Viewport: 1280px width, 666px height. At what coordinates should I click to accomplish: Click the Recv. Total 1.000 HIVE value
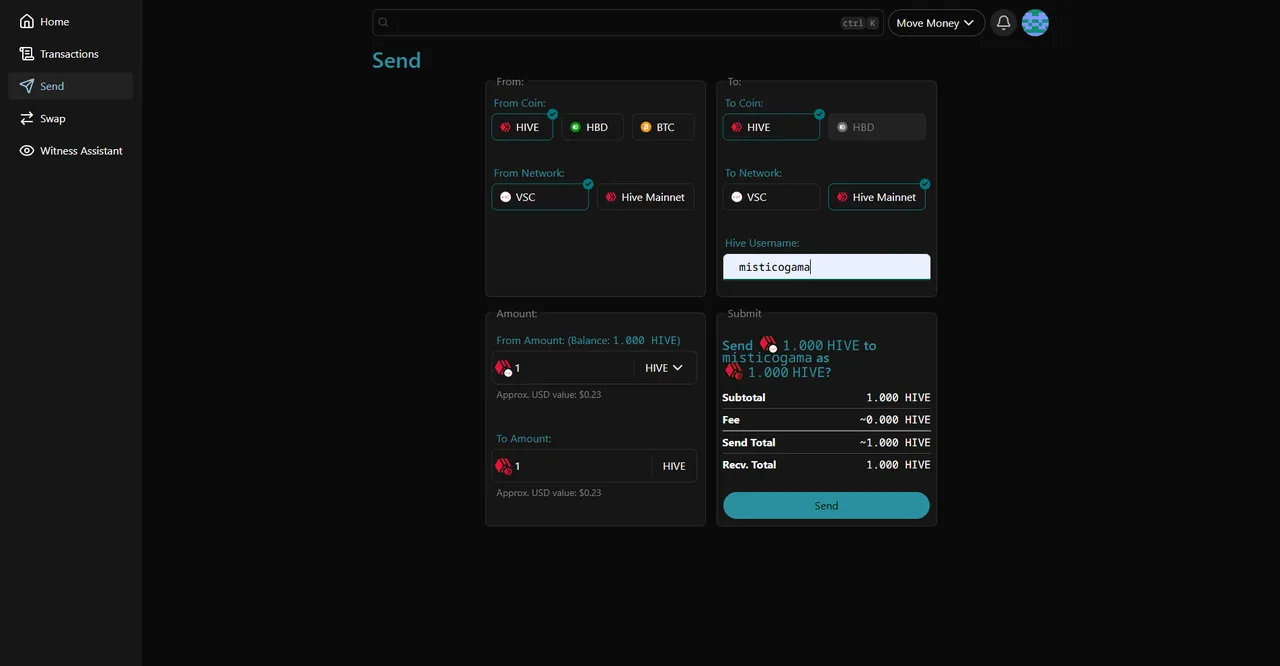tap(898, 465)
